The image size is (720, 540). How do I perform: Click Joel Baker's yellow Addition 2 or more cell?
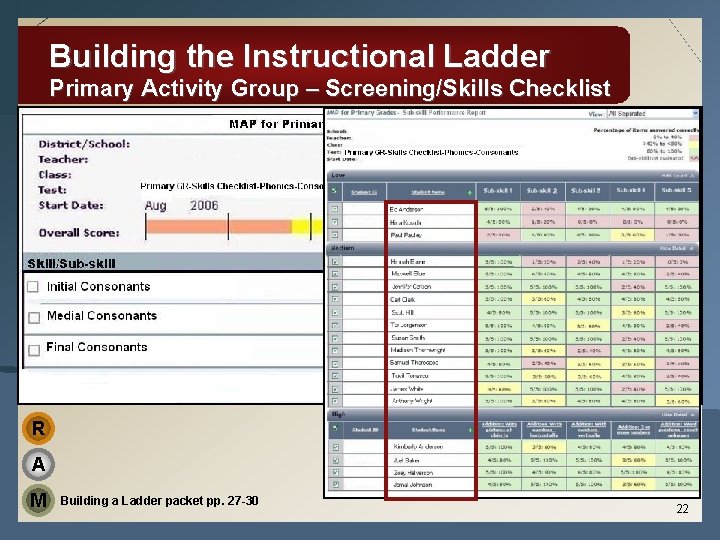(633, 460)
